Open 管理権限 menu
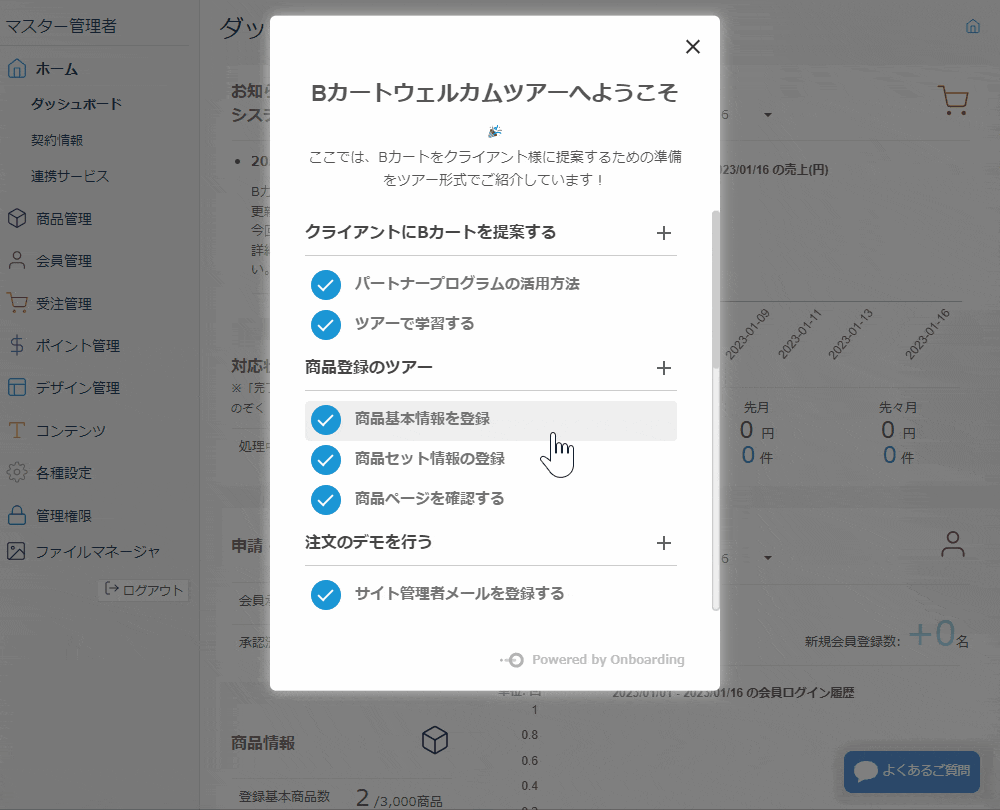The height and width of the screenshot is (810, 1000). click(x=64, y=515)
